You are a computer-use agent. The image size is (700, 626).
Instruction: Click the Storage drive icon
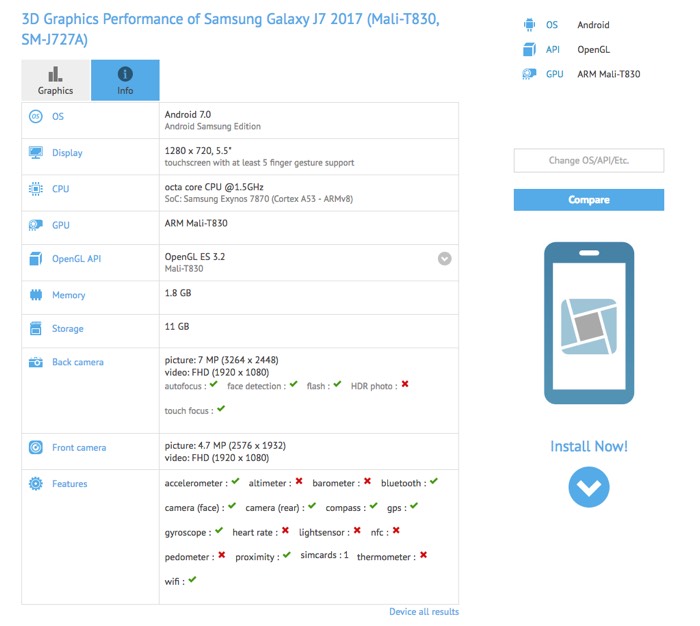36,328
